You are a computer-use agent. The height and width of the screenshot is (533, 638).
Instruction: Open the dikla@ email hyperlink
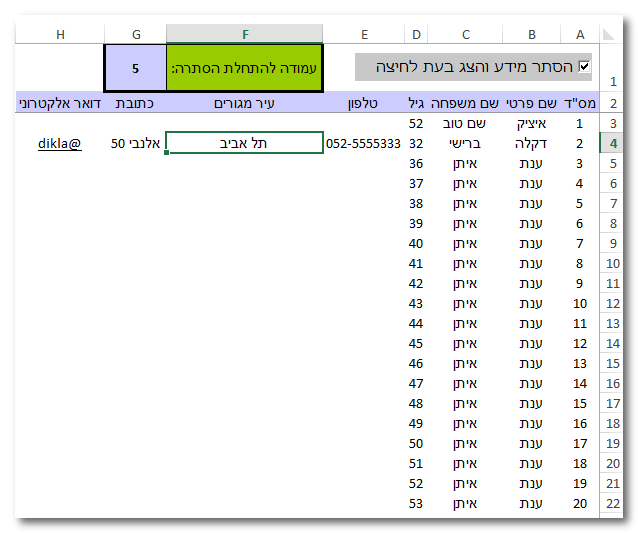click(59, 143)
